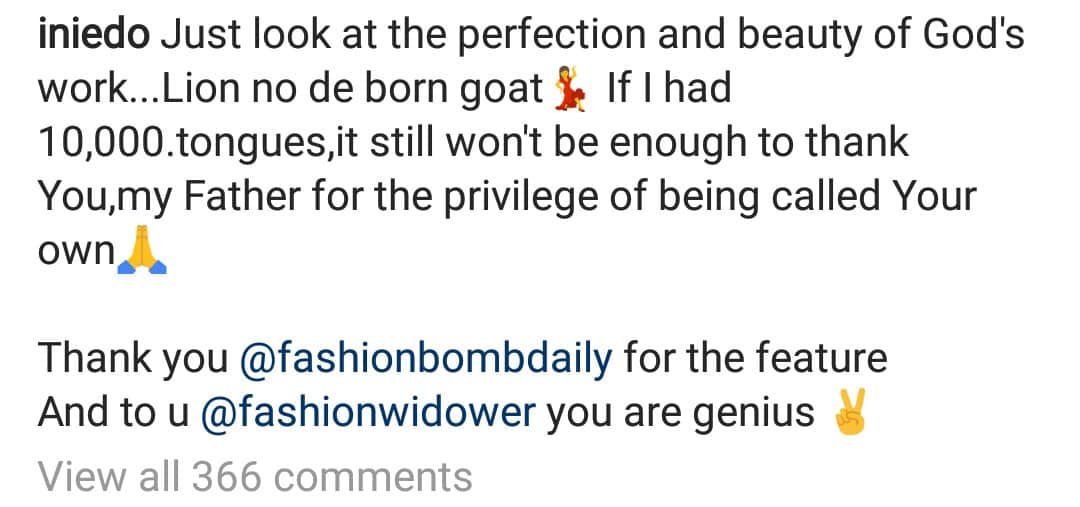Click the phrase 'Lion no de born goat'

click(x=350, y=91)
